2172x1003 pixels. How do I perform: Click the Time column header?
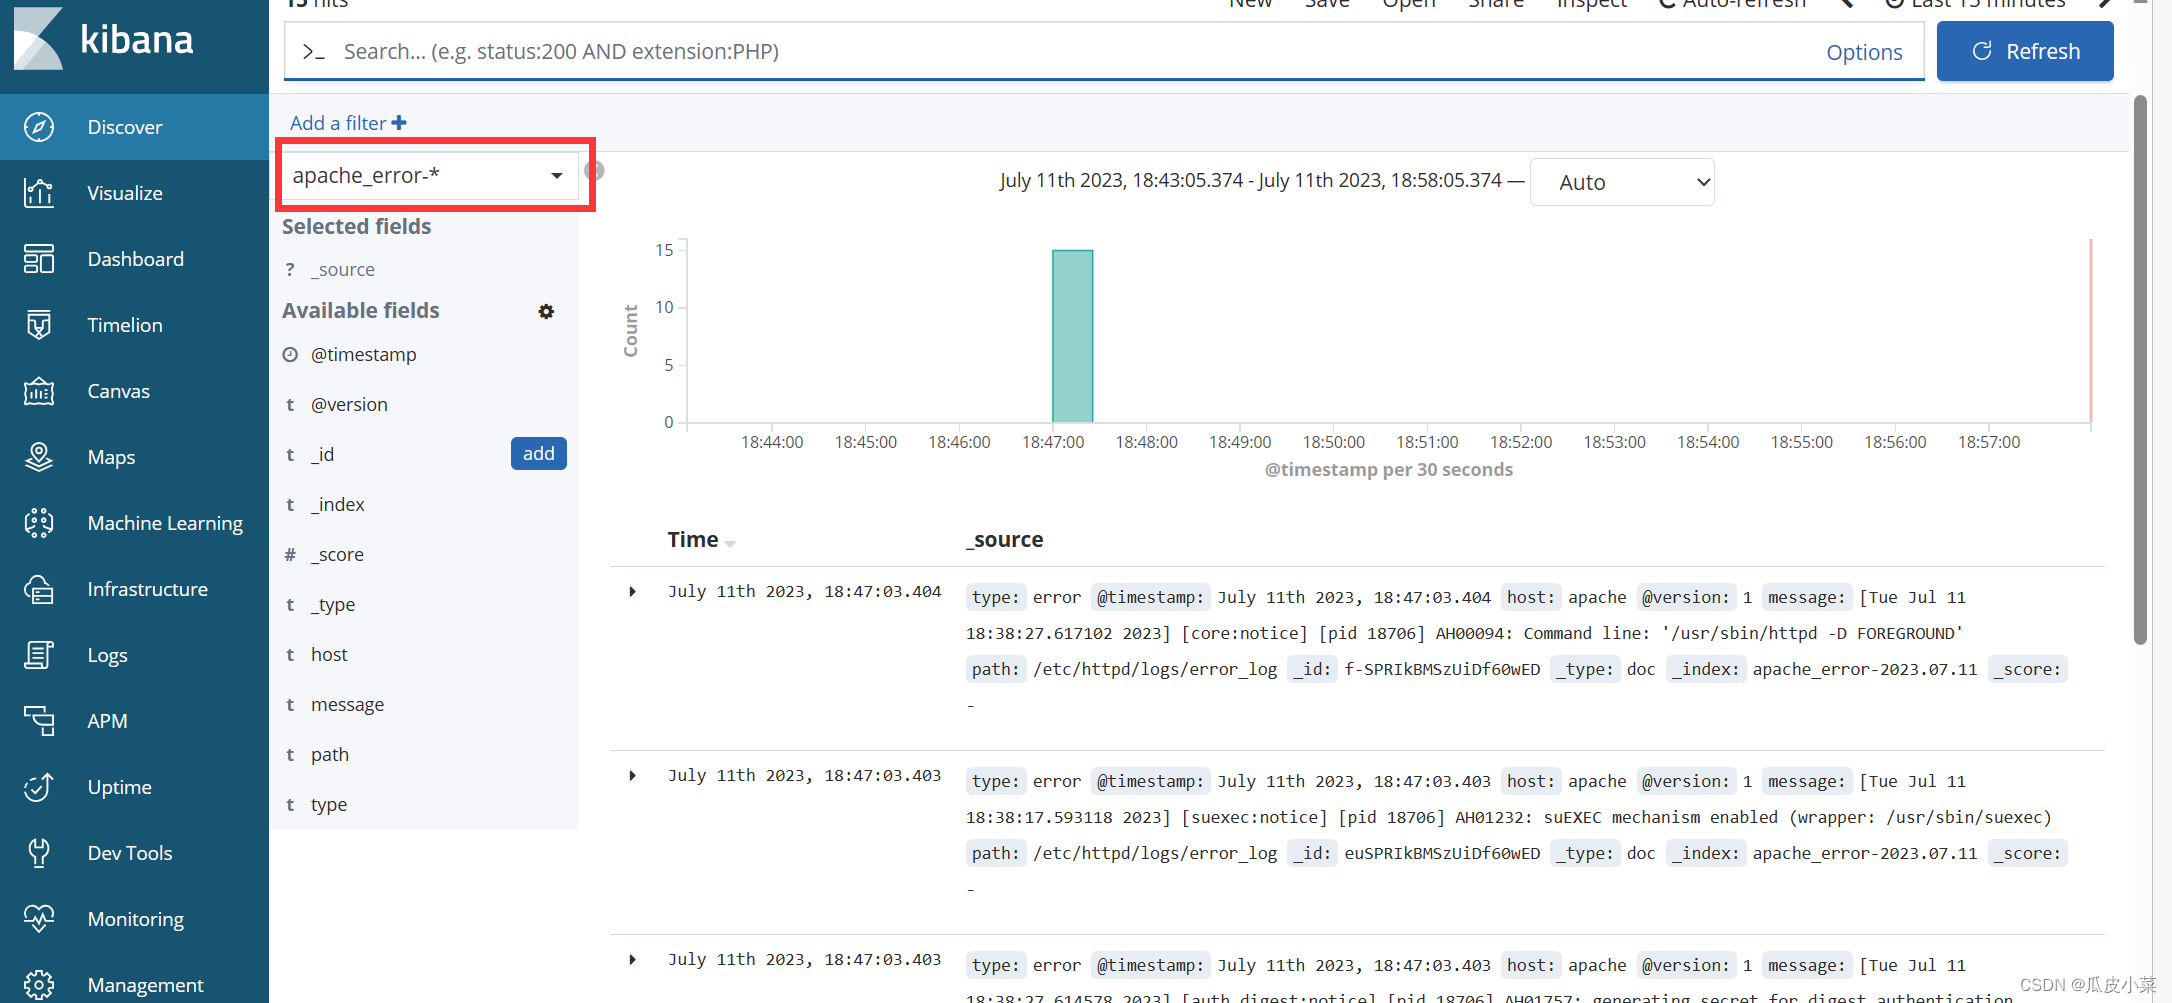click(693, 540)
